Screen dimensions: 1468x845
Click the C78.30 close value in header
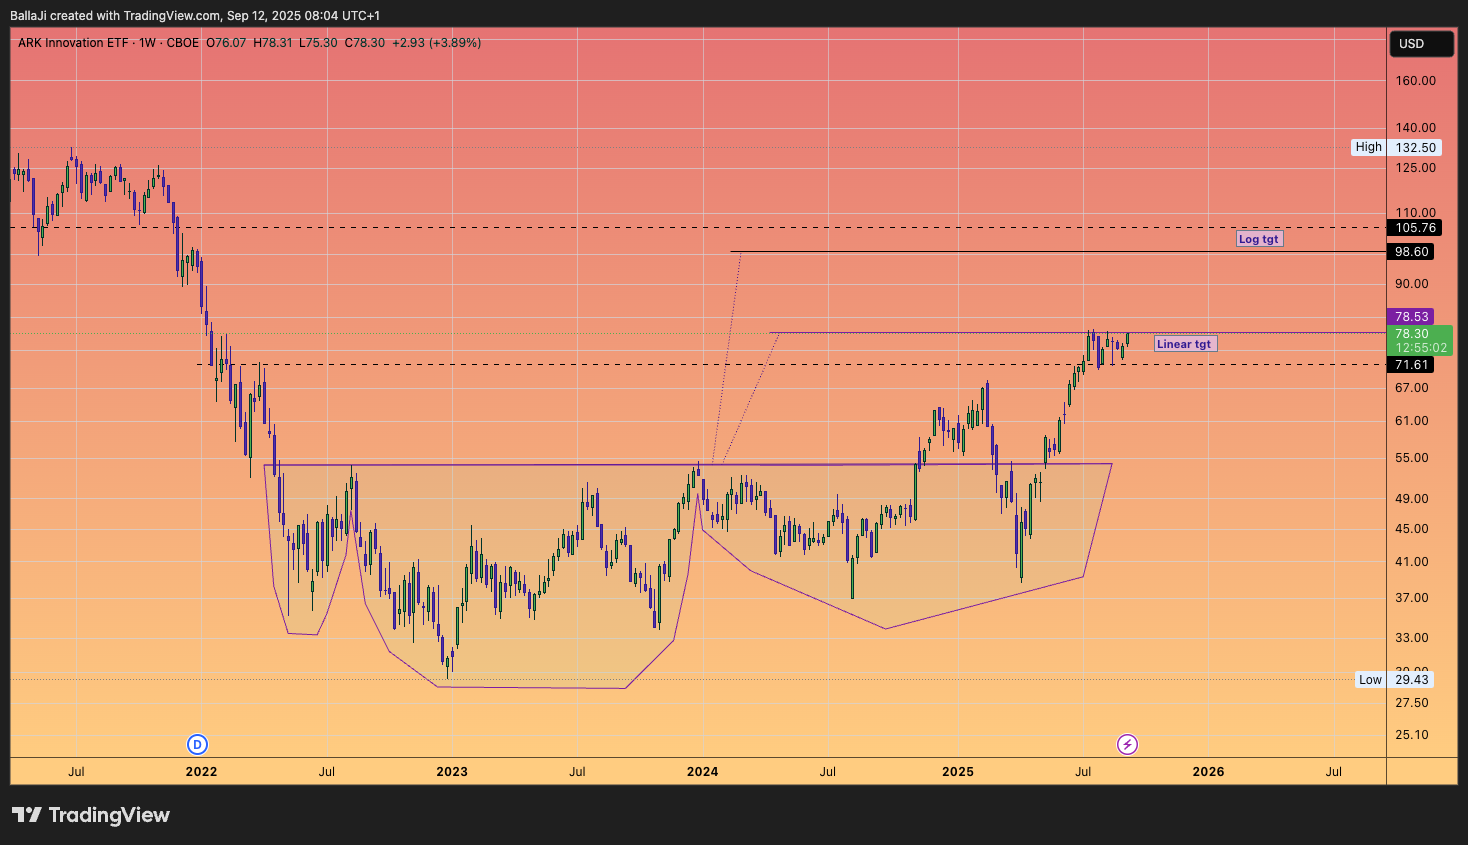365,43
